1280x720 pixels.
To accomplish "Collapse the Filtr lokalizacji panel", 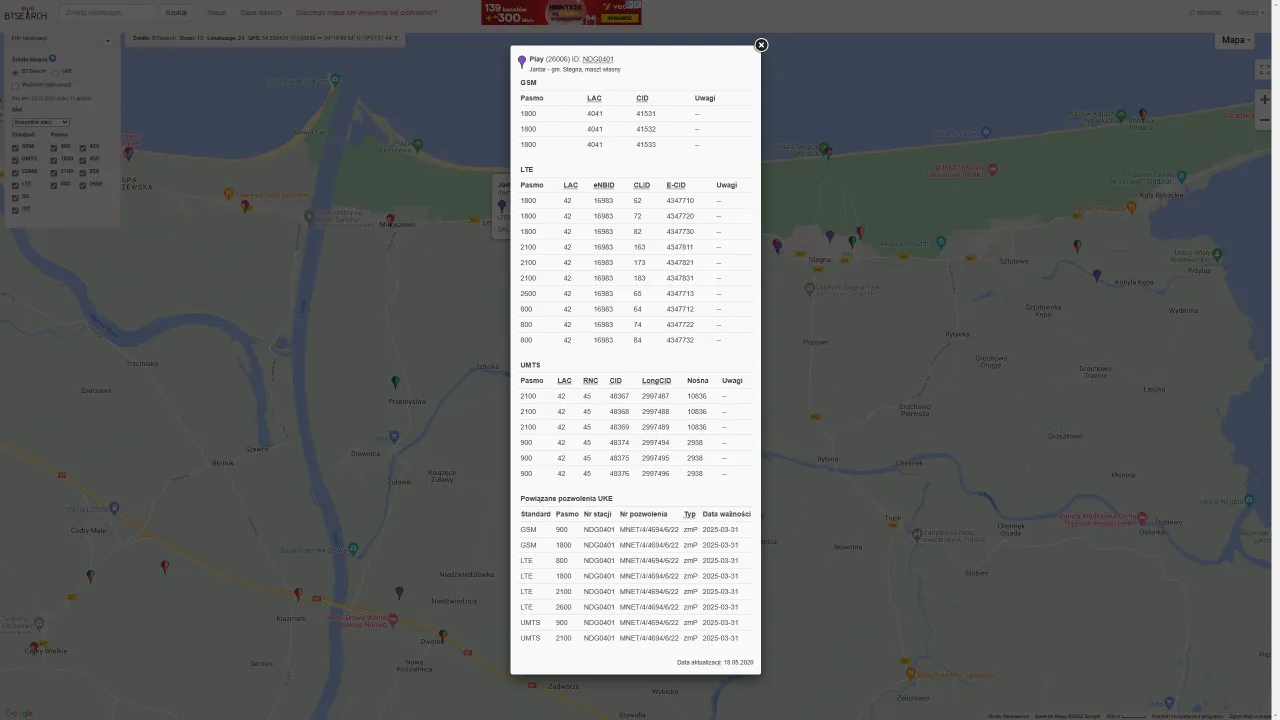I will tap(107, 40).
